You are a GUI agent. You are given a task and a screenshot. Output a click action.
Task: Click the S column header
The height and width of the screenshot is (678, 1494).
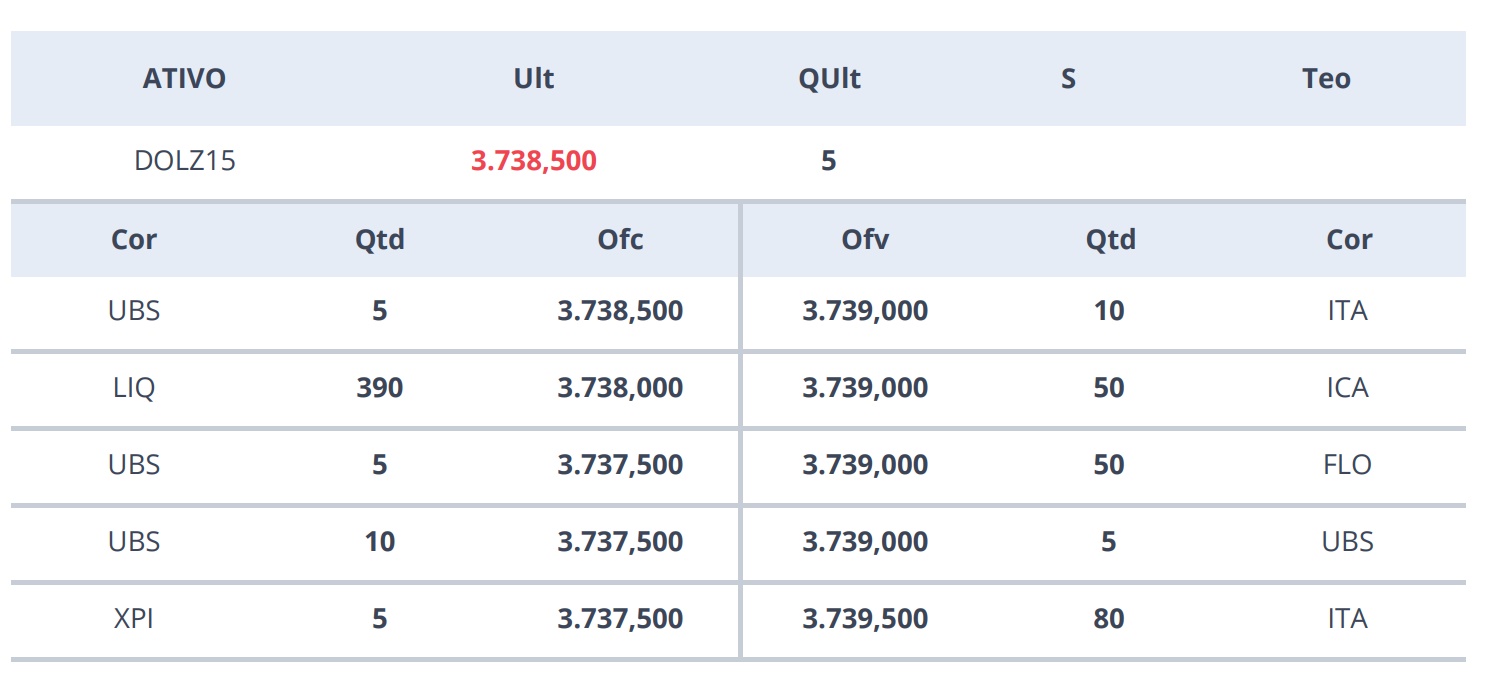(x=1068, y=79)
